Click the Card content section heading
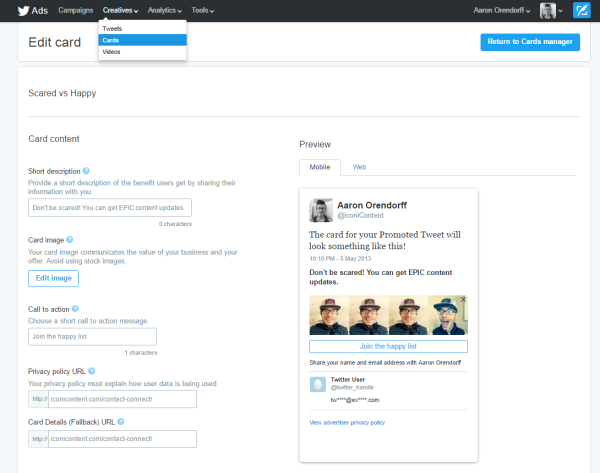600x473 pixels. 54,139
